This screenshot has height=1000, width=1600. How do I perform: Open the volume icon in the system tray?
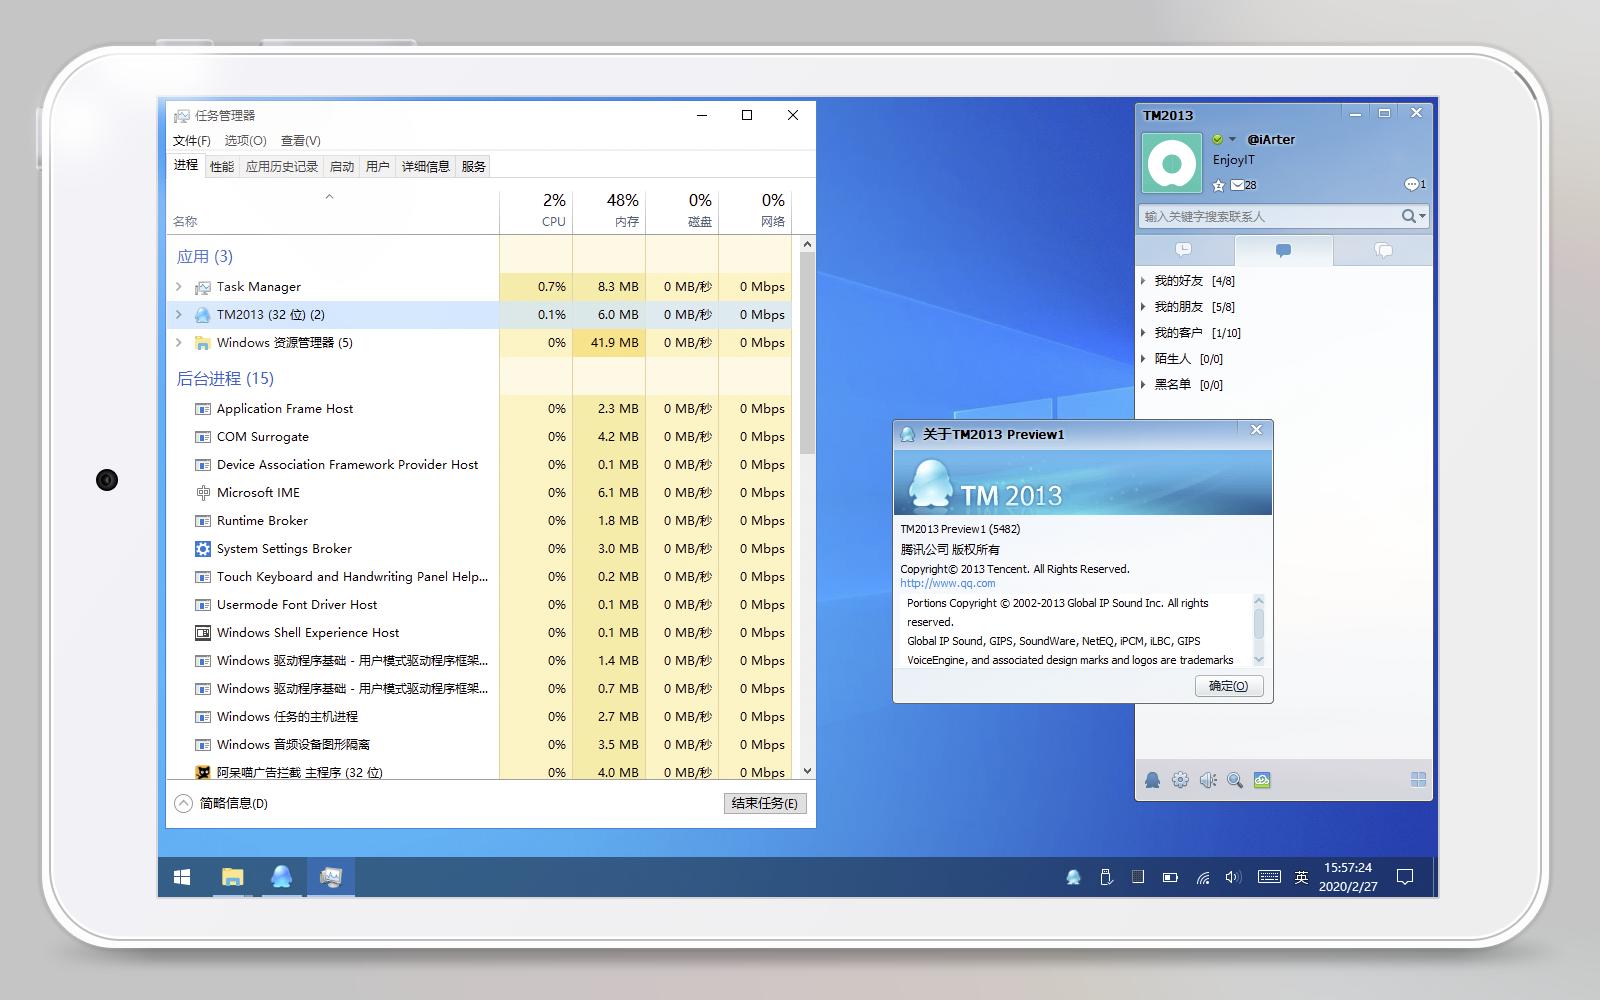pyautogui.click(x=1233, y=877)
